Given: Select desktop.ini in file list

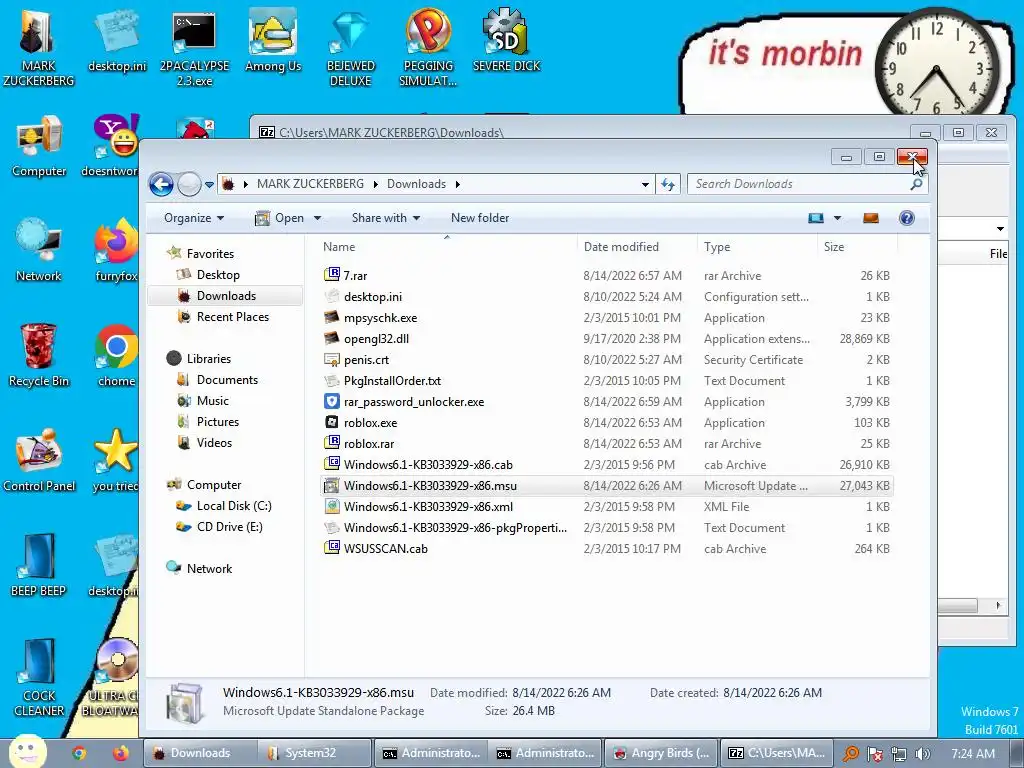Looking at the screenshot, I should click(373, 296).
